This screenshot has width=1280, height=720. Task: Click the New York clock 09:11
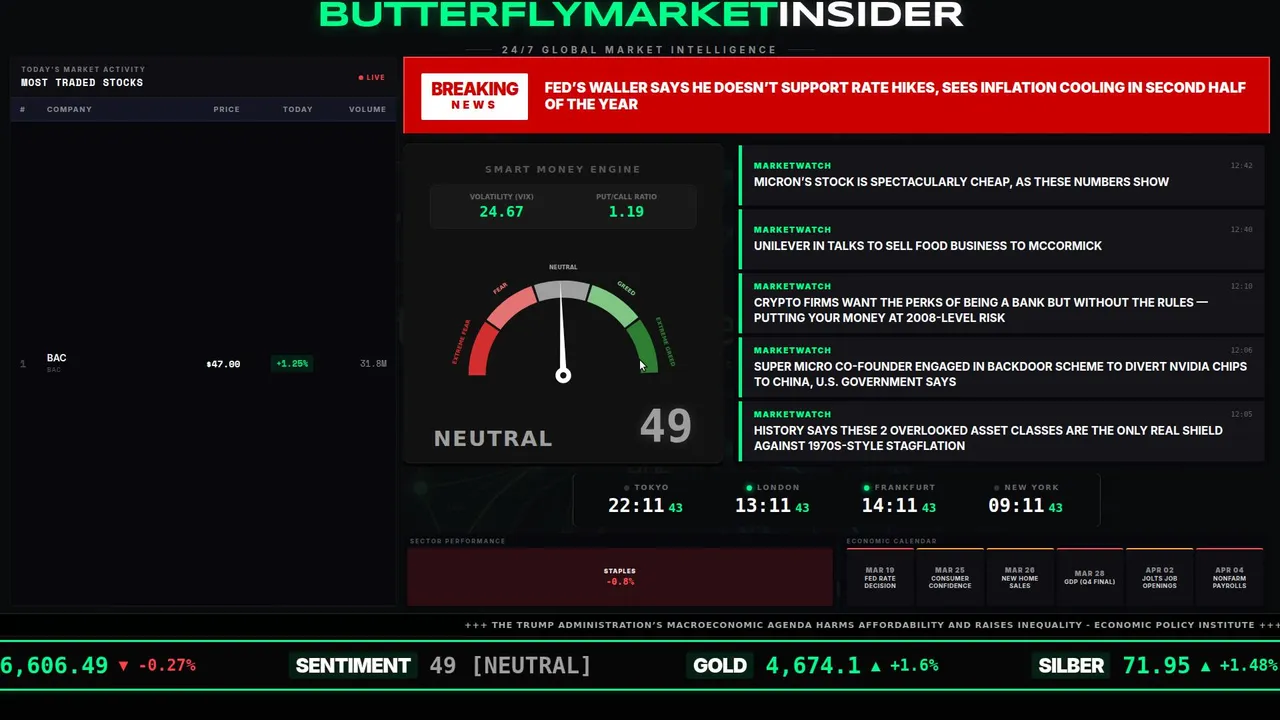(x=1016, y=506)
